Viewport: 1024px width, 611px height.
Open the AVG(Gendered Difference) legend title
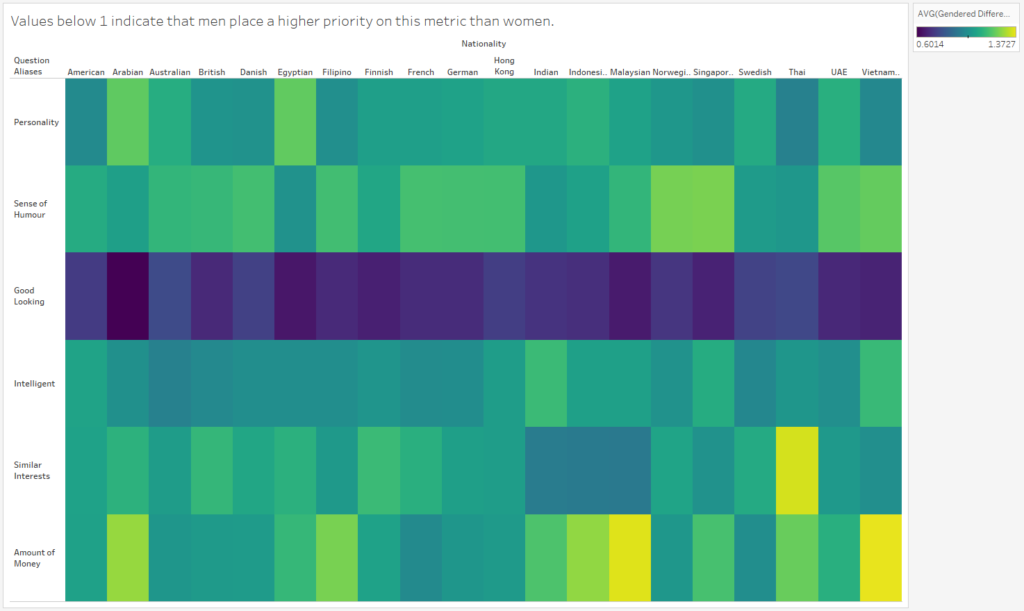[x=962, y=14]
